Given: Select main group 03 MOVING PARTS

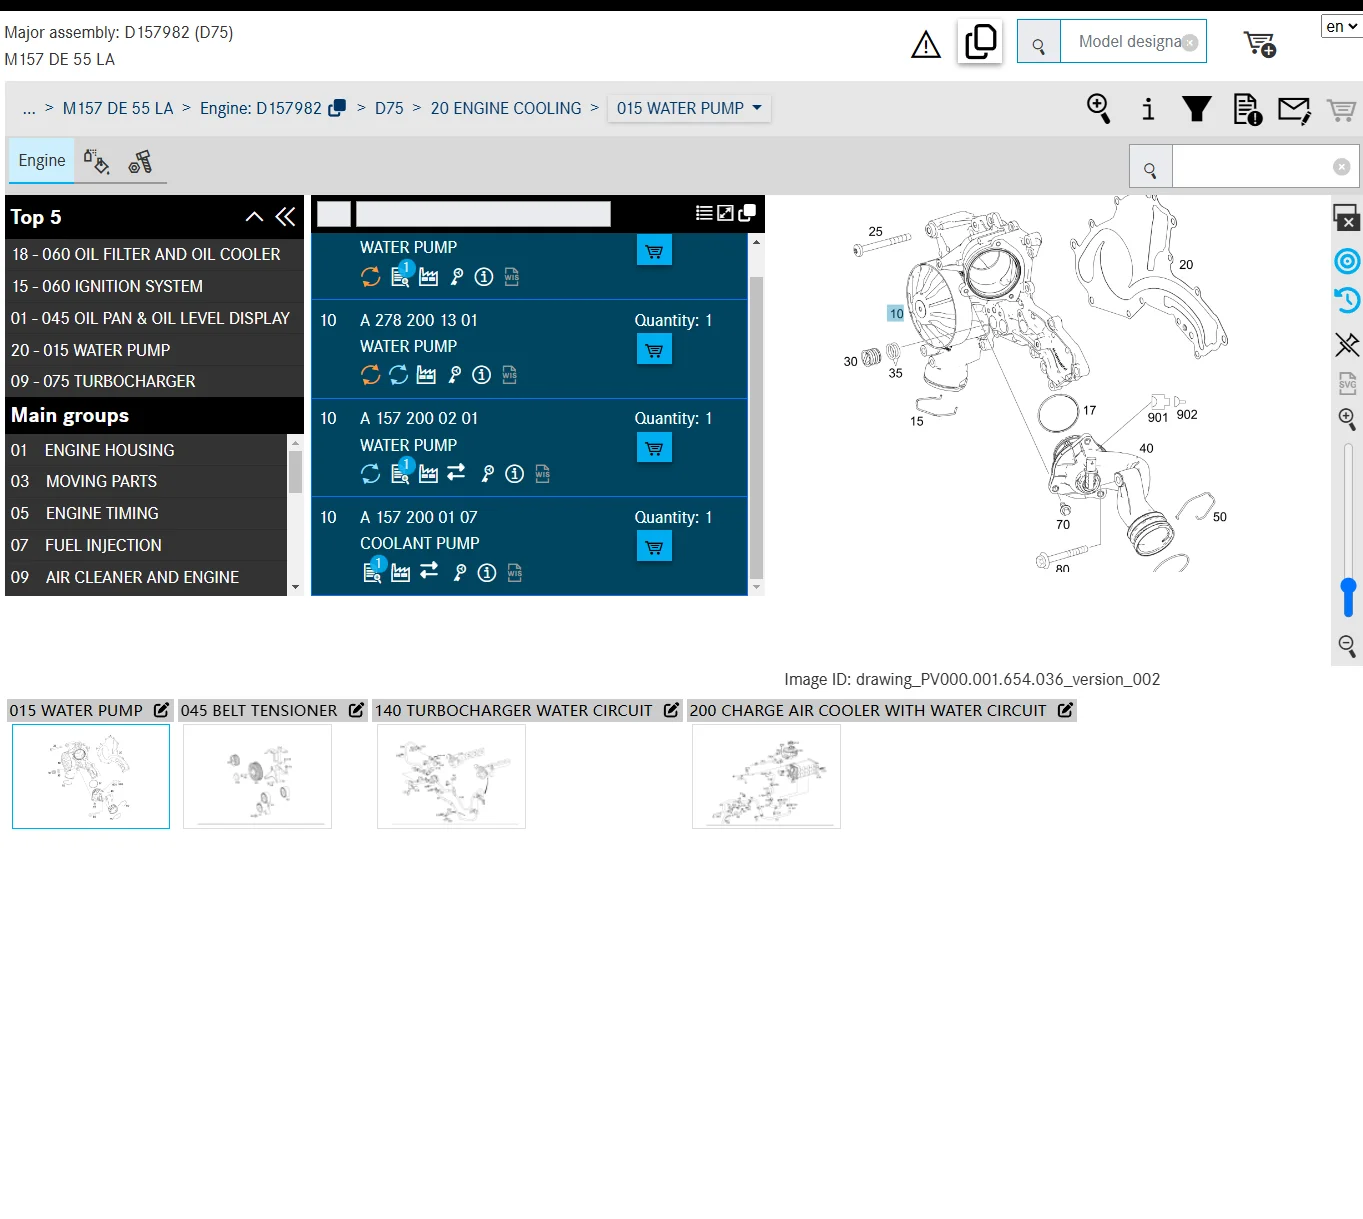Looking at the screenshot, I should 146,481.
